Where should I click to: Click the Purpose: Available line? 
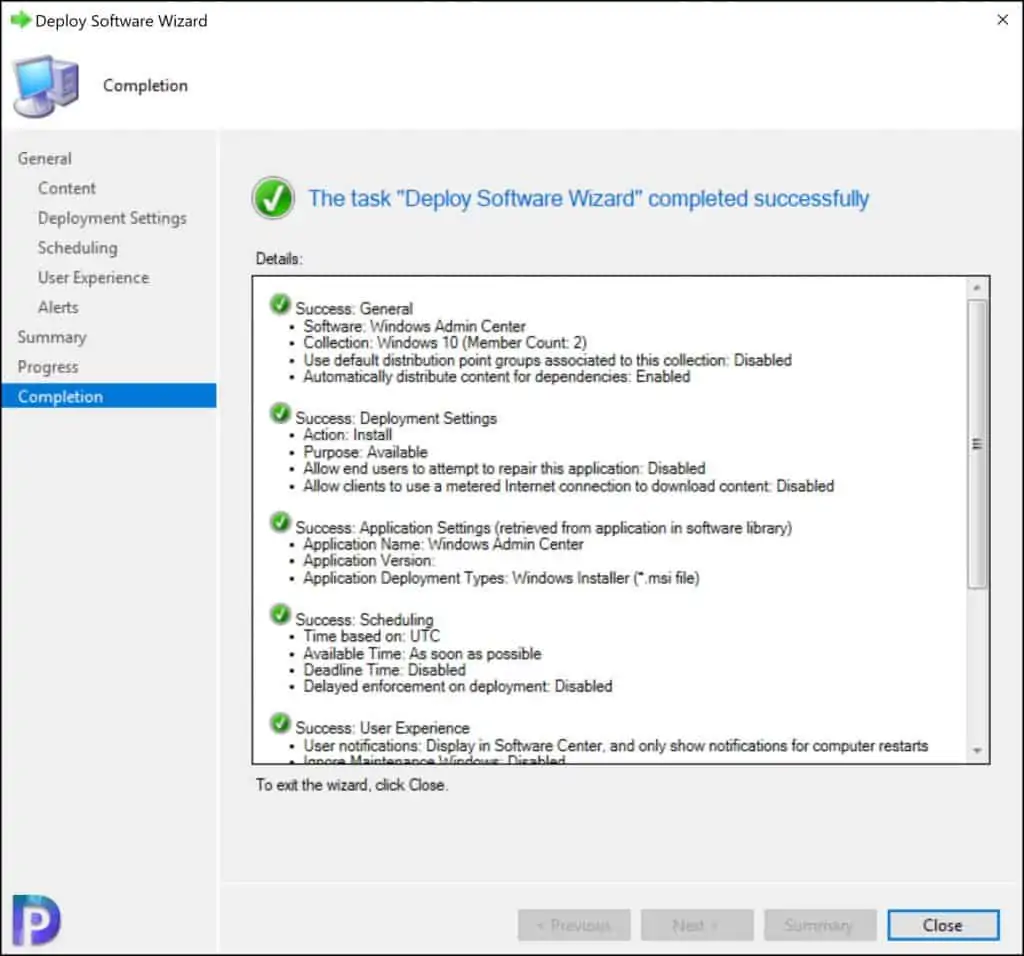point(365,452)
